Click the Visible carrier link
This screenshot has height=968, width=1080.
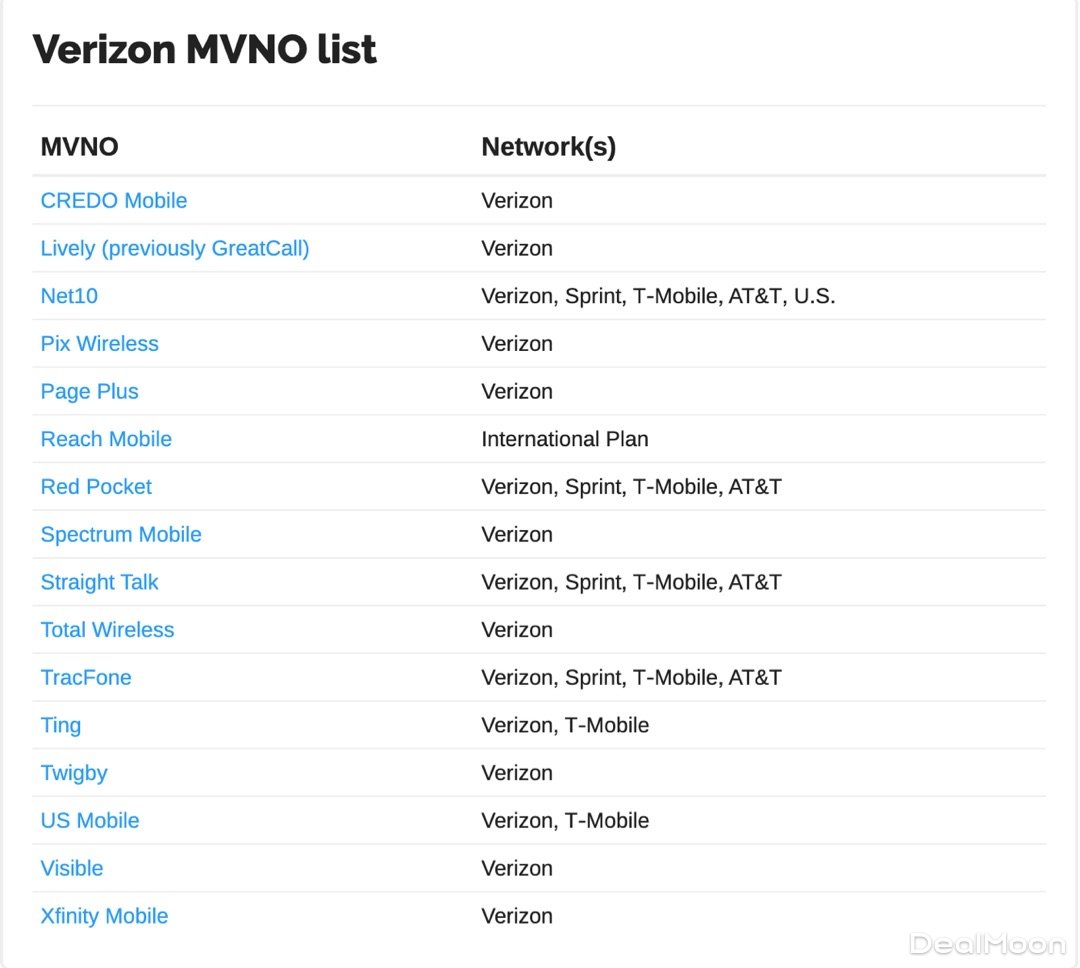point(72,869)
